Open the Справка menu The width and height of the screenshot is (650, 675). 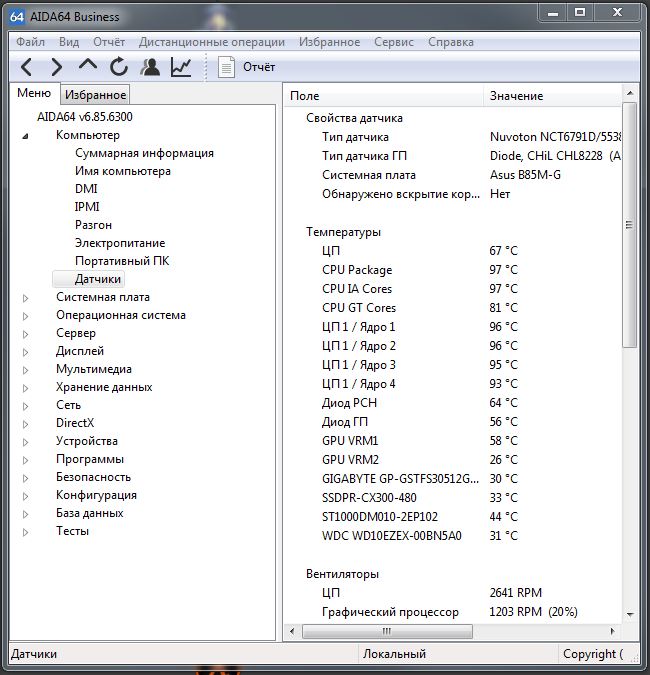point(451,42)
